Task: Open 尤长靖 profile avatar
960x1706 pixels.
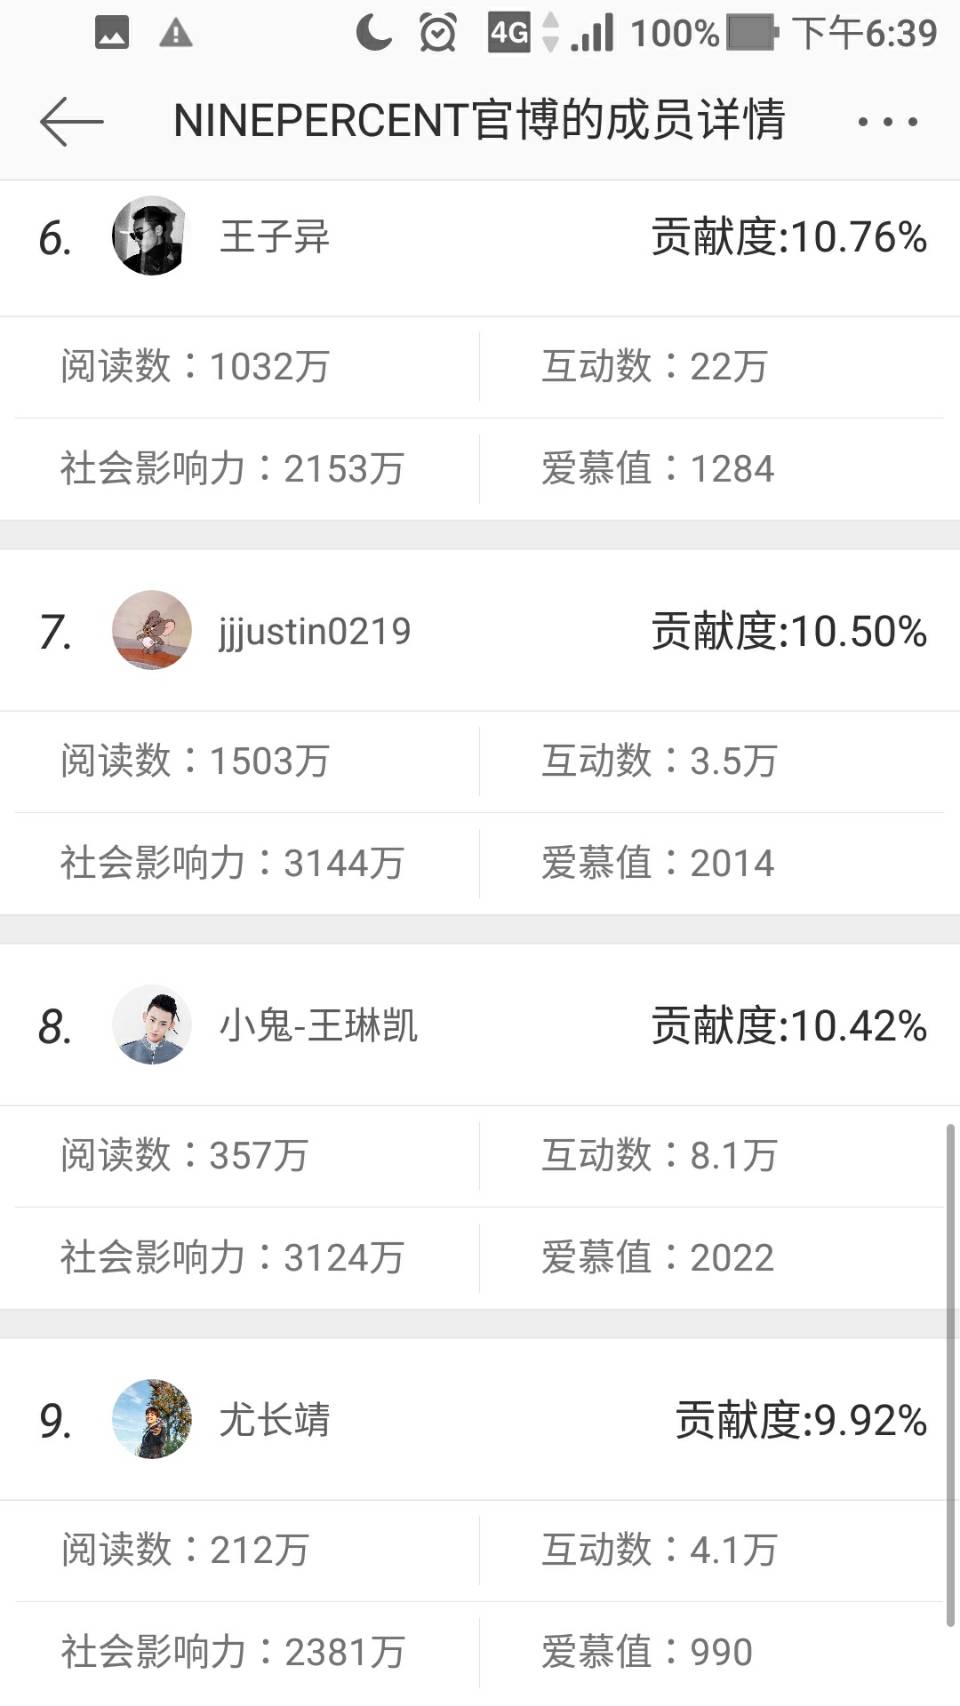Action: pyautogui.click(x=151, y=1419)
